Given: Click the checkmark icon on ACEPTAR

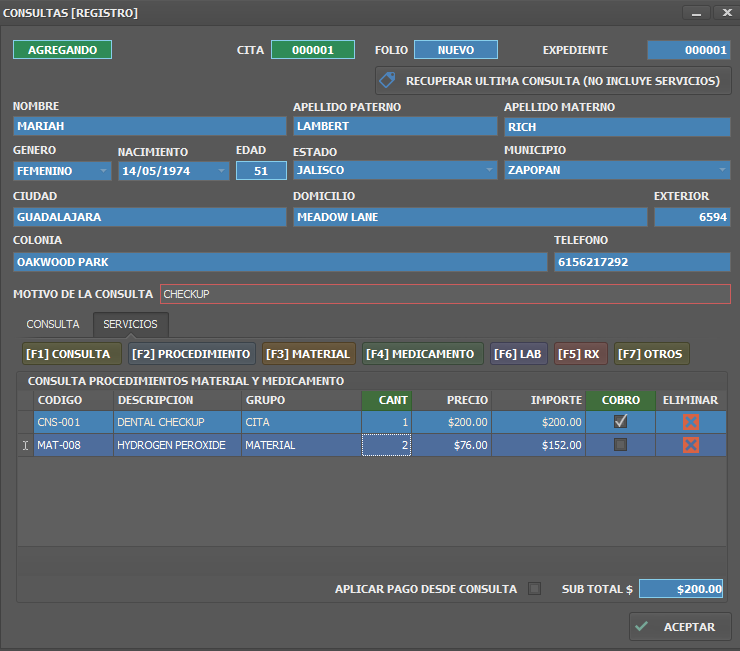Looking at the screenshot, I should [643, 627].
